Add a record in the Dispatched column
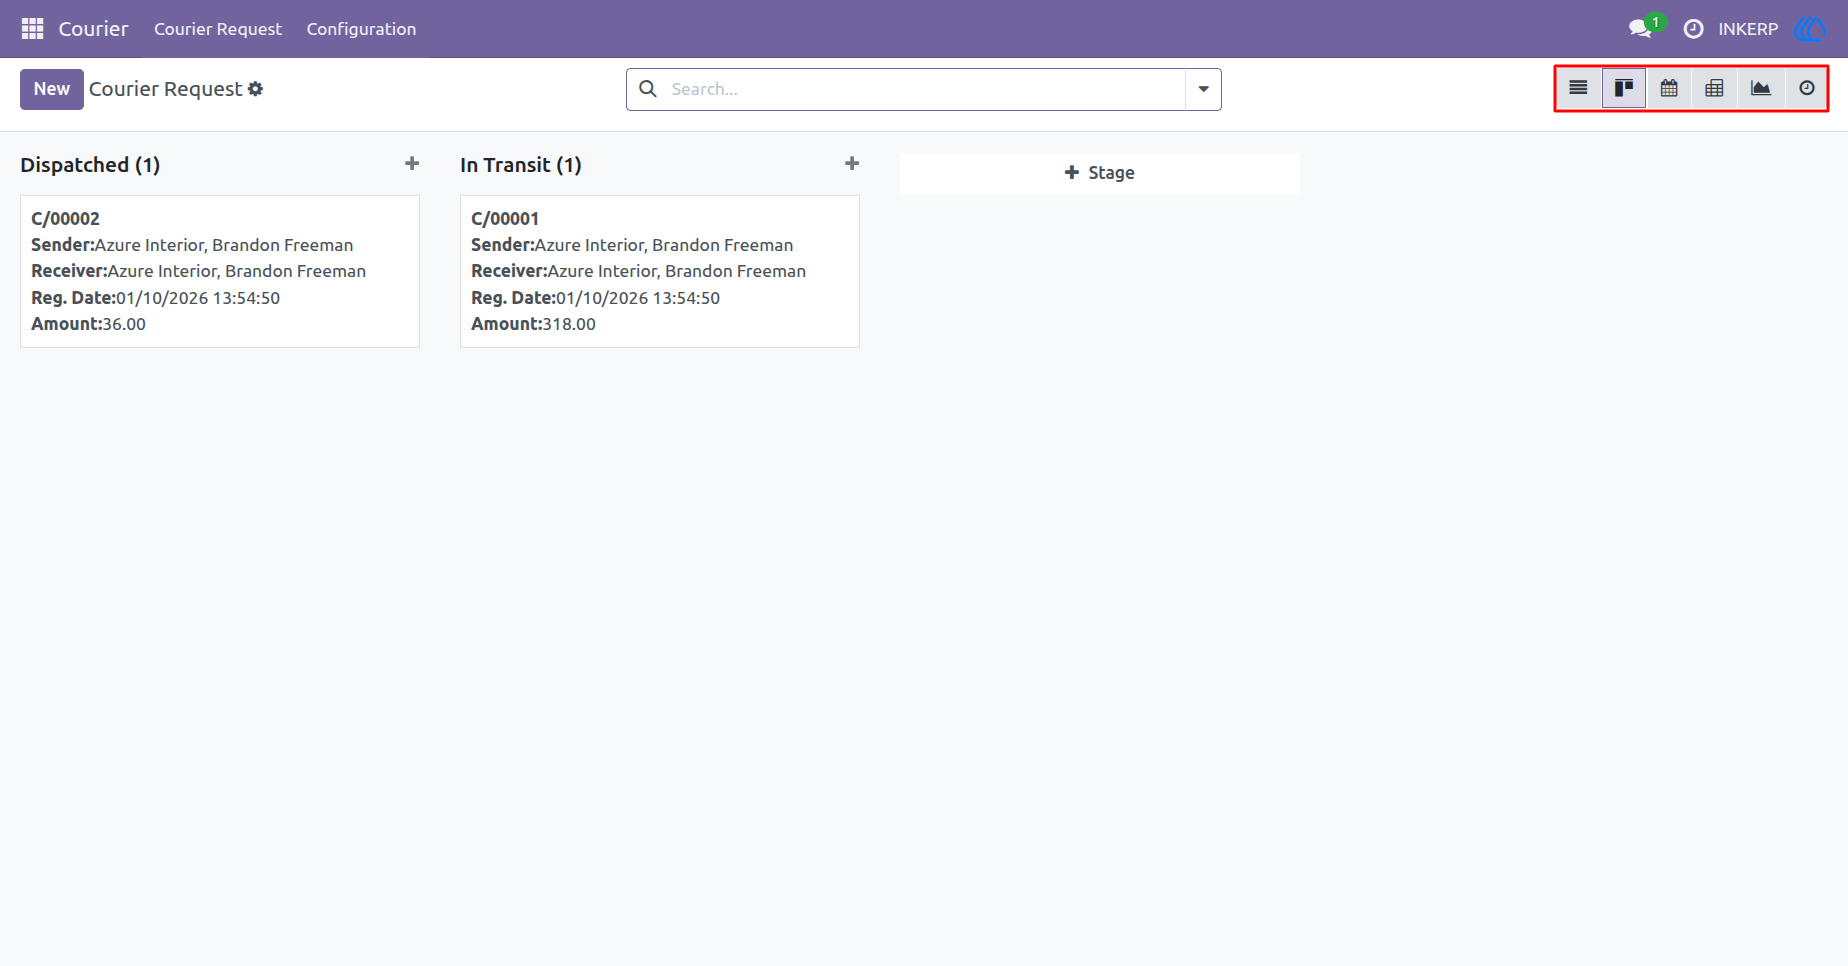 pos(412,163)
